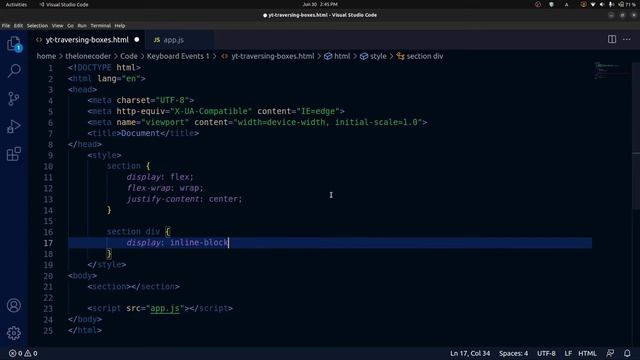Place cursor on 'display: flex;' line
This screenshot has width=640, height=360.
160,177
